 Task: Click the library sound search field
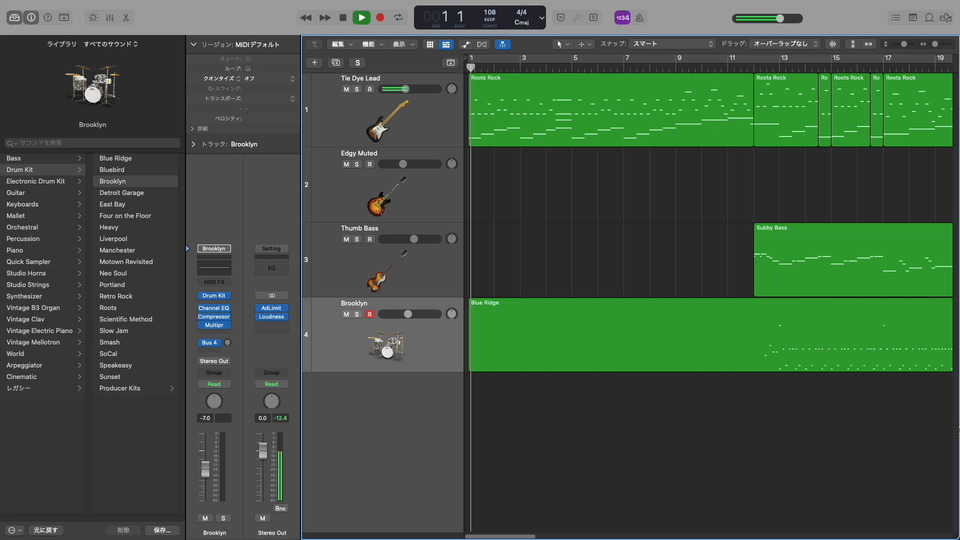point(92,143)
